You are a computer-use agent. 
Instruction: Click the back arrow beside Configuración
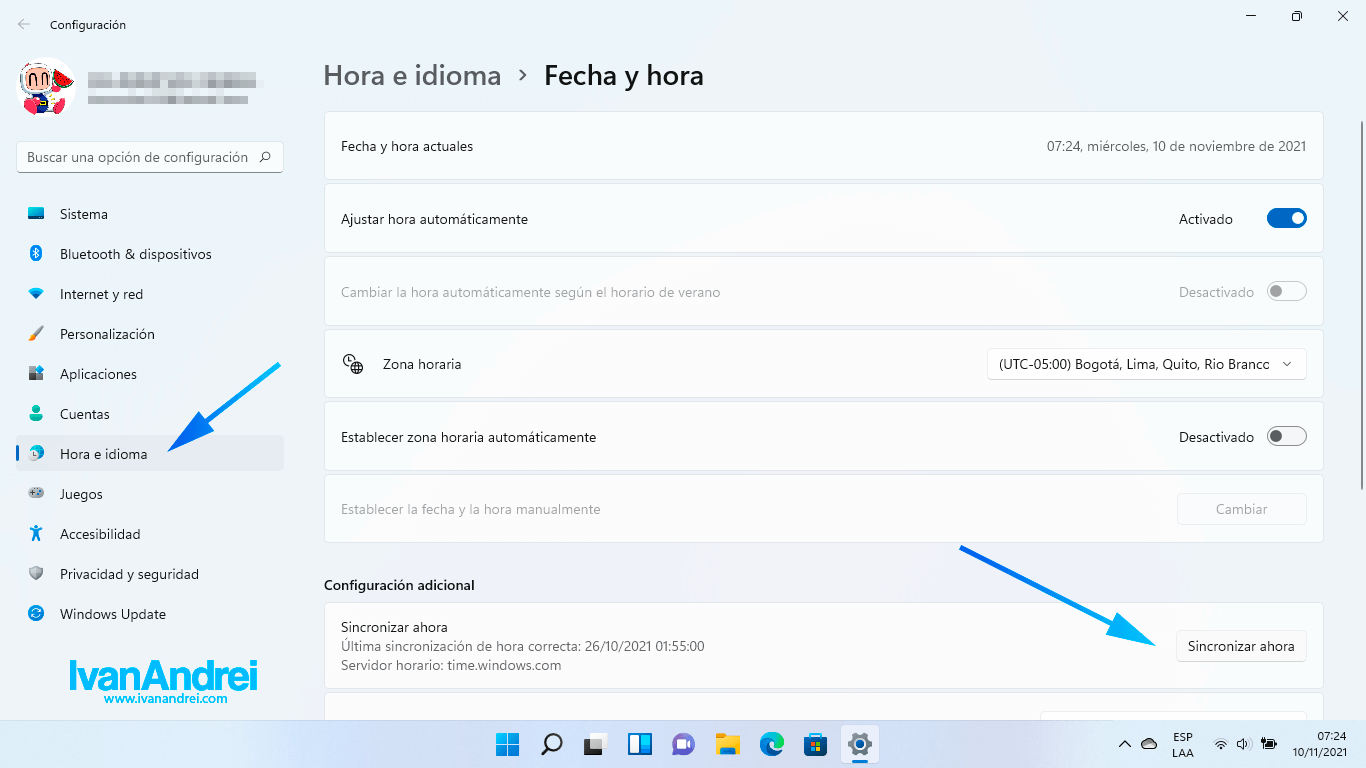[24, 24]
